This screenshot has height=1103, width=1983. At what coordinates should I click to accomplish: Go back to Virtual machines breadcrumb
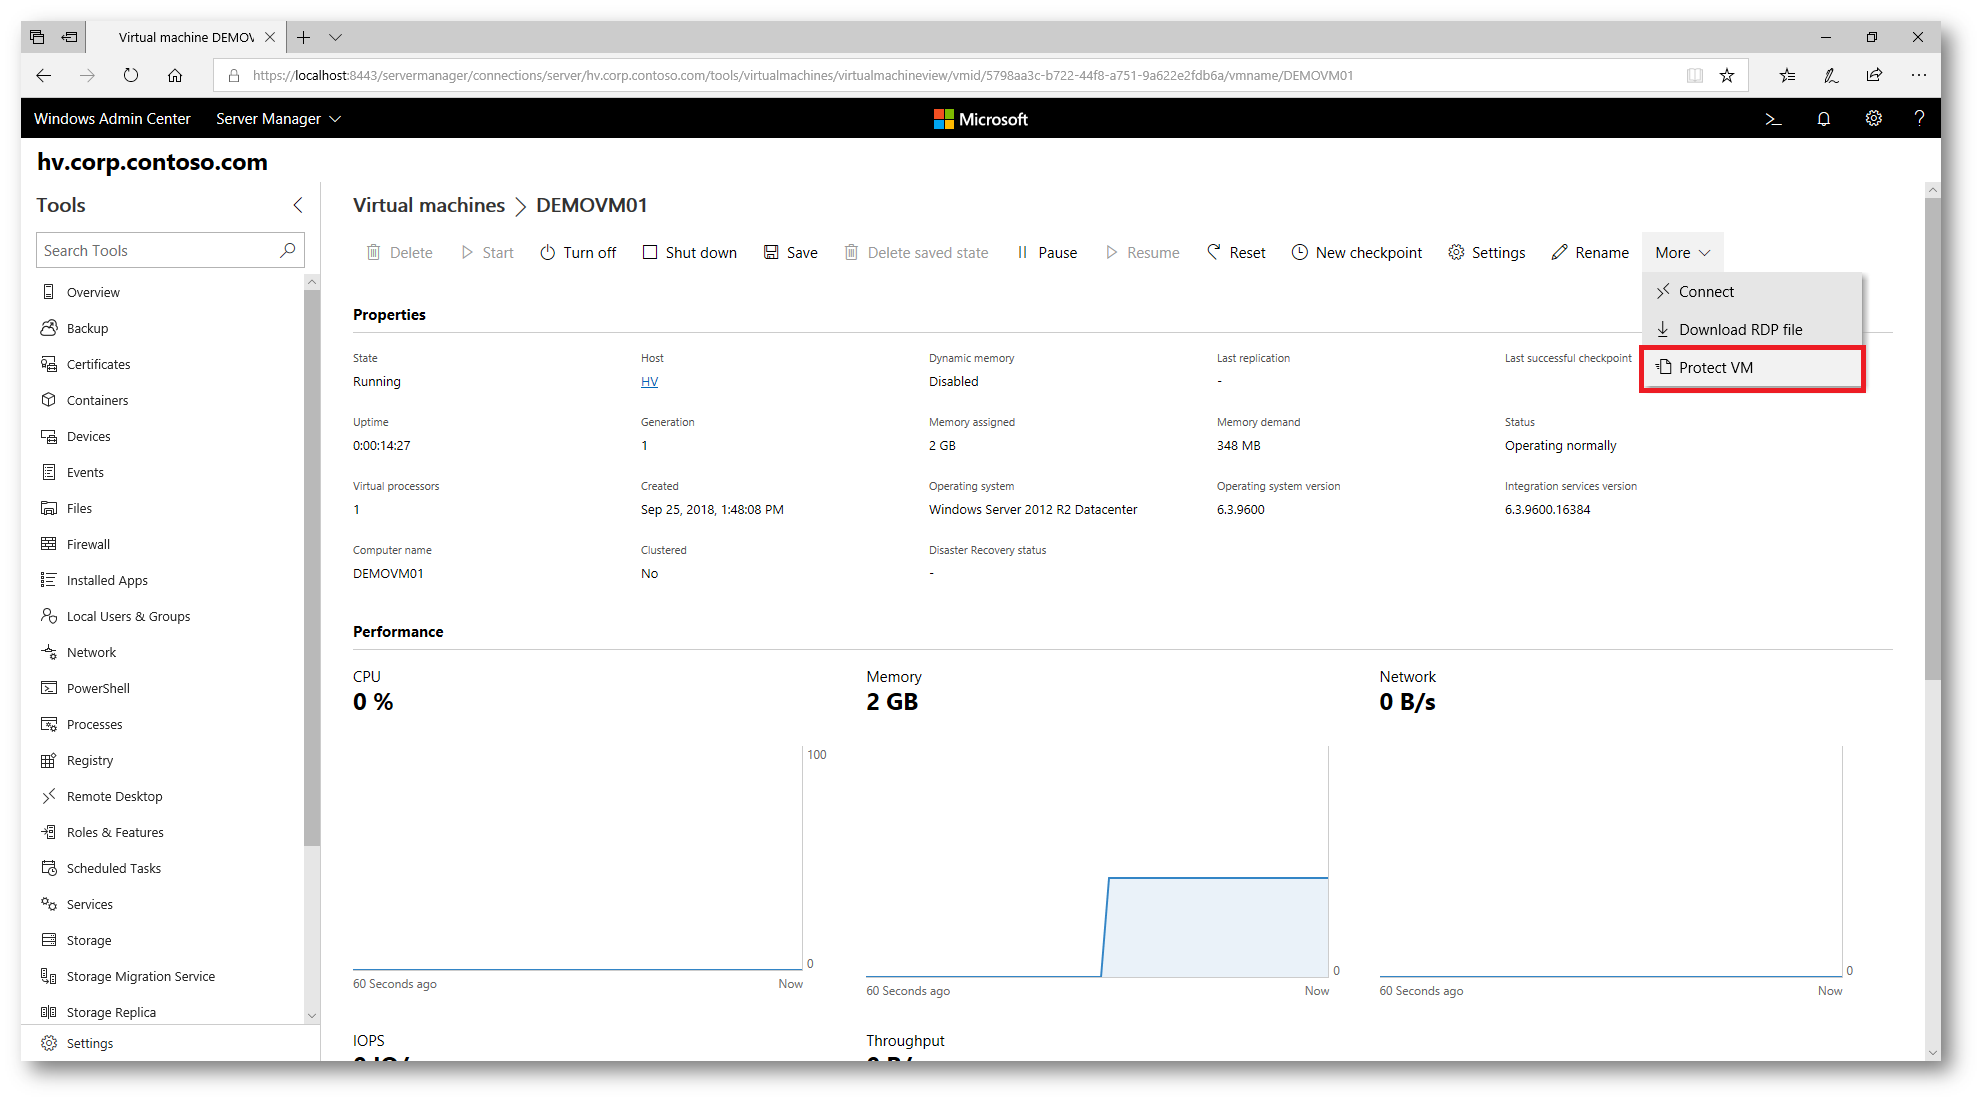tap(429, 205)
